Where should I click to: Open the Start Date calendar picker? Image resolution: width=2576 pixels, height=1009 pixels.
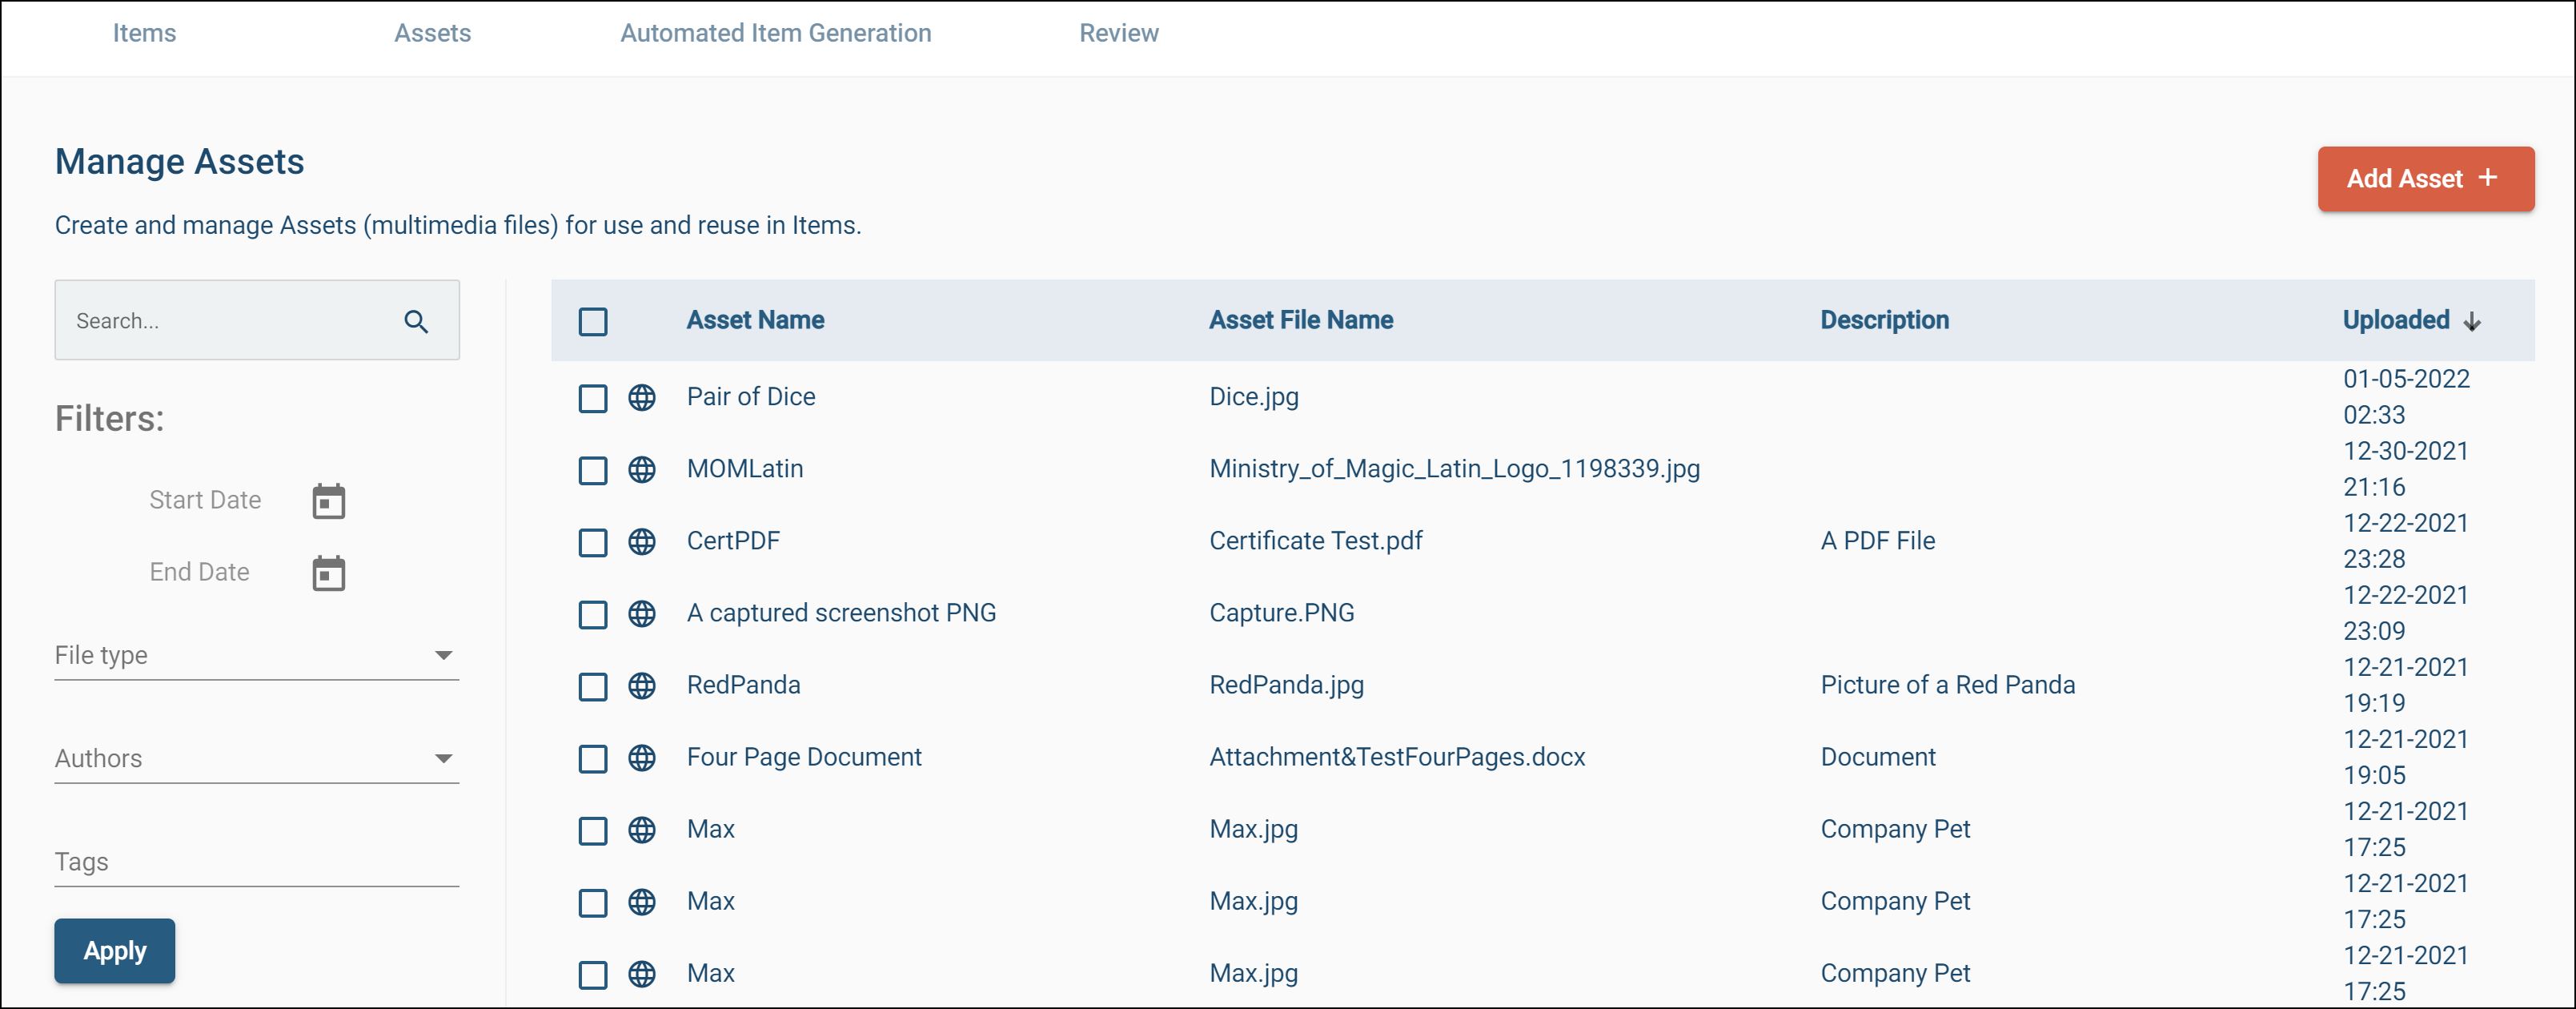tap(328, 501)
